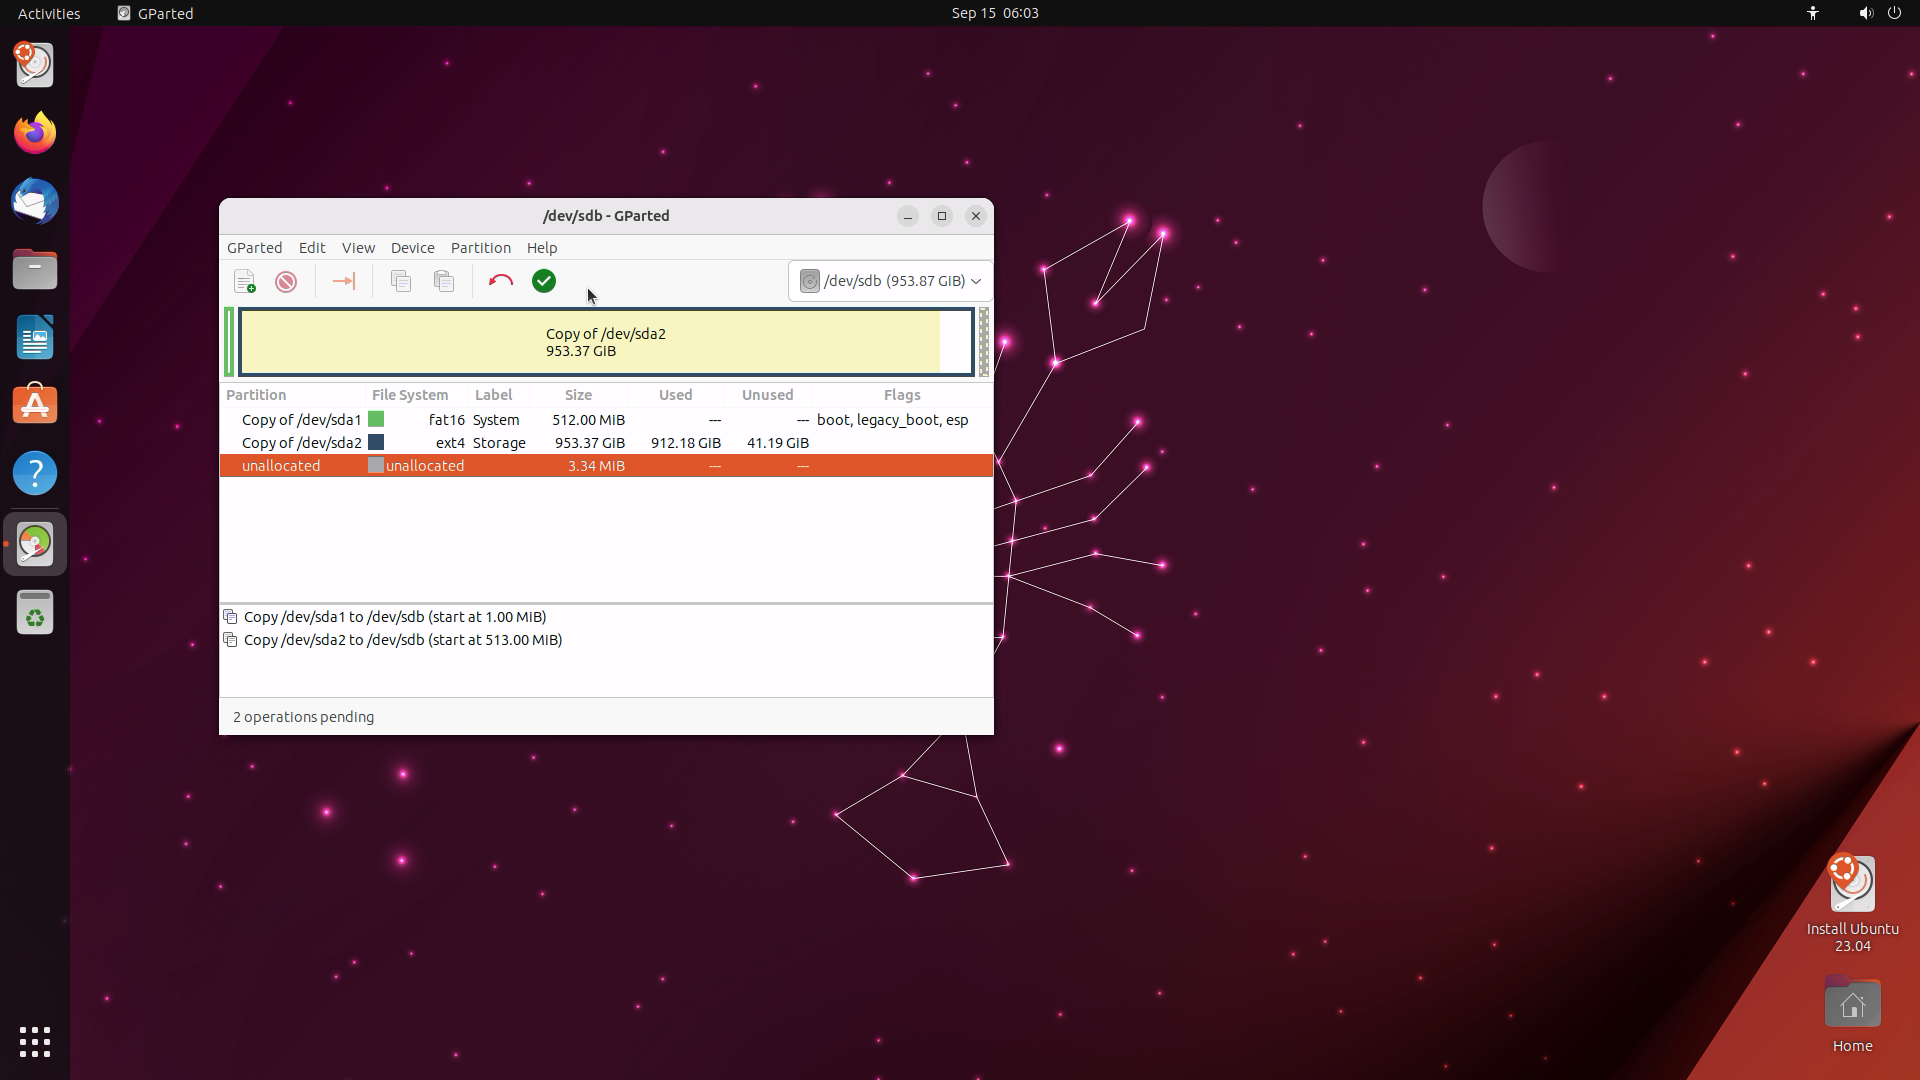
Task: Launch LibreOffice Writer from the dock
Action: [35, 337]
